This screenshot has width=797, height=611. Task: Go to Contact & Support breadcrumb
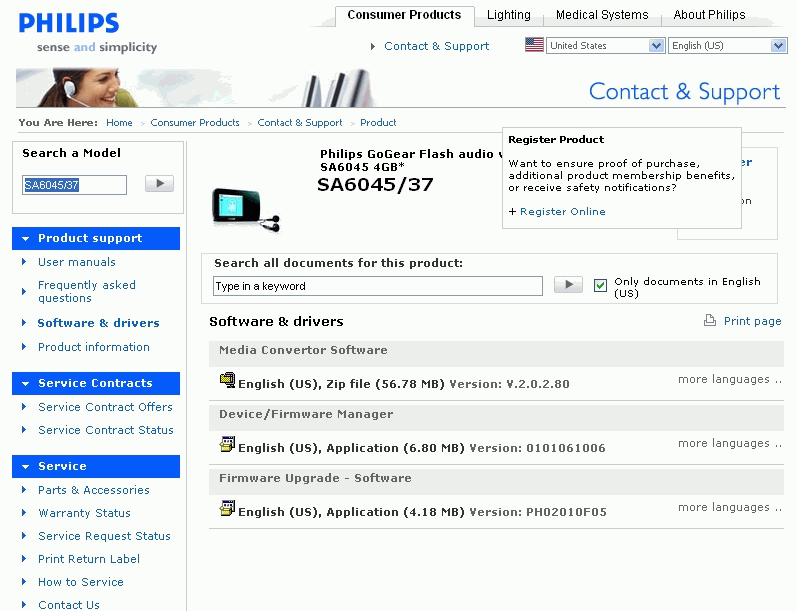(x=300, y=123)
